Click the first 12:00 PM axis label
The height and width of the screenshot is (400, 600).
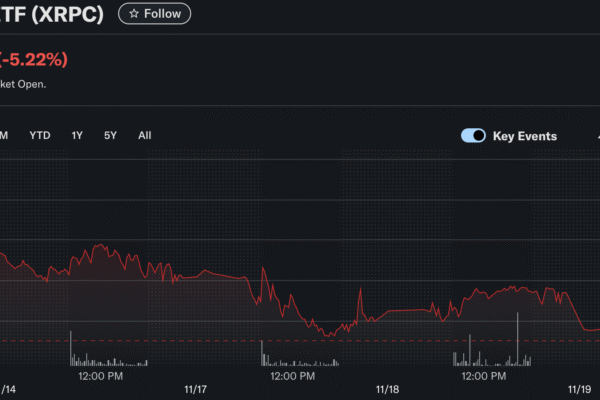(100, 376)
